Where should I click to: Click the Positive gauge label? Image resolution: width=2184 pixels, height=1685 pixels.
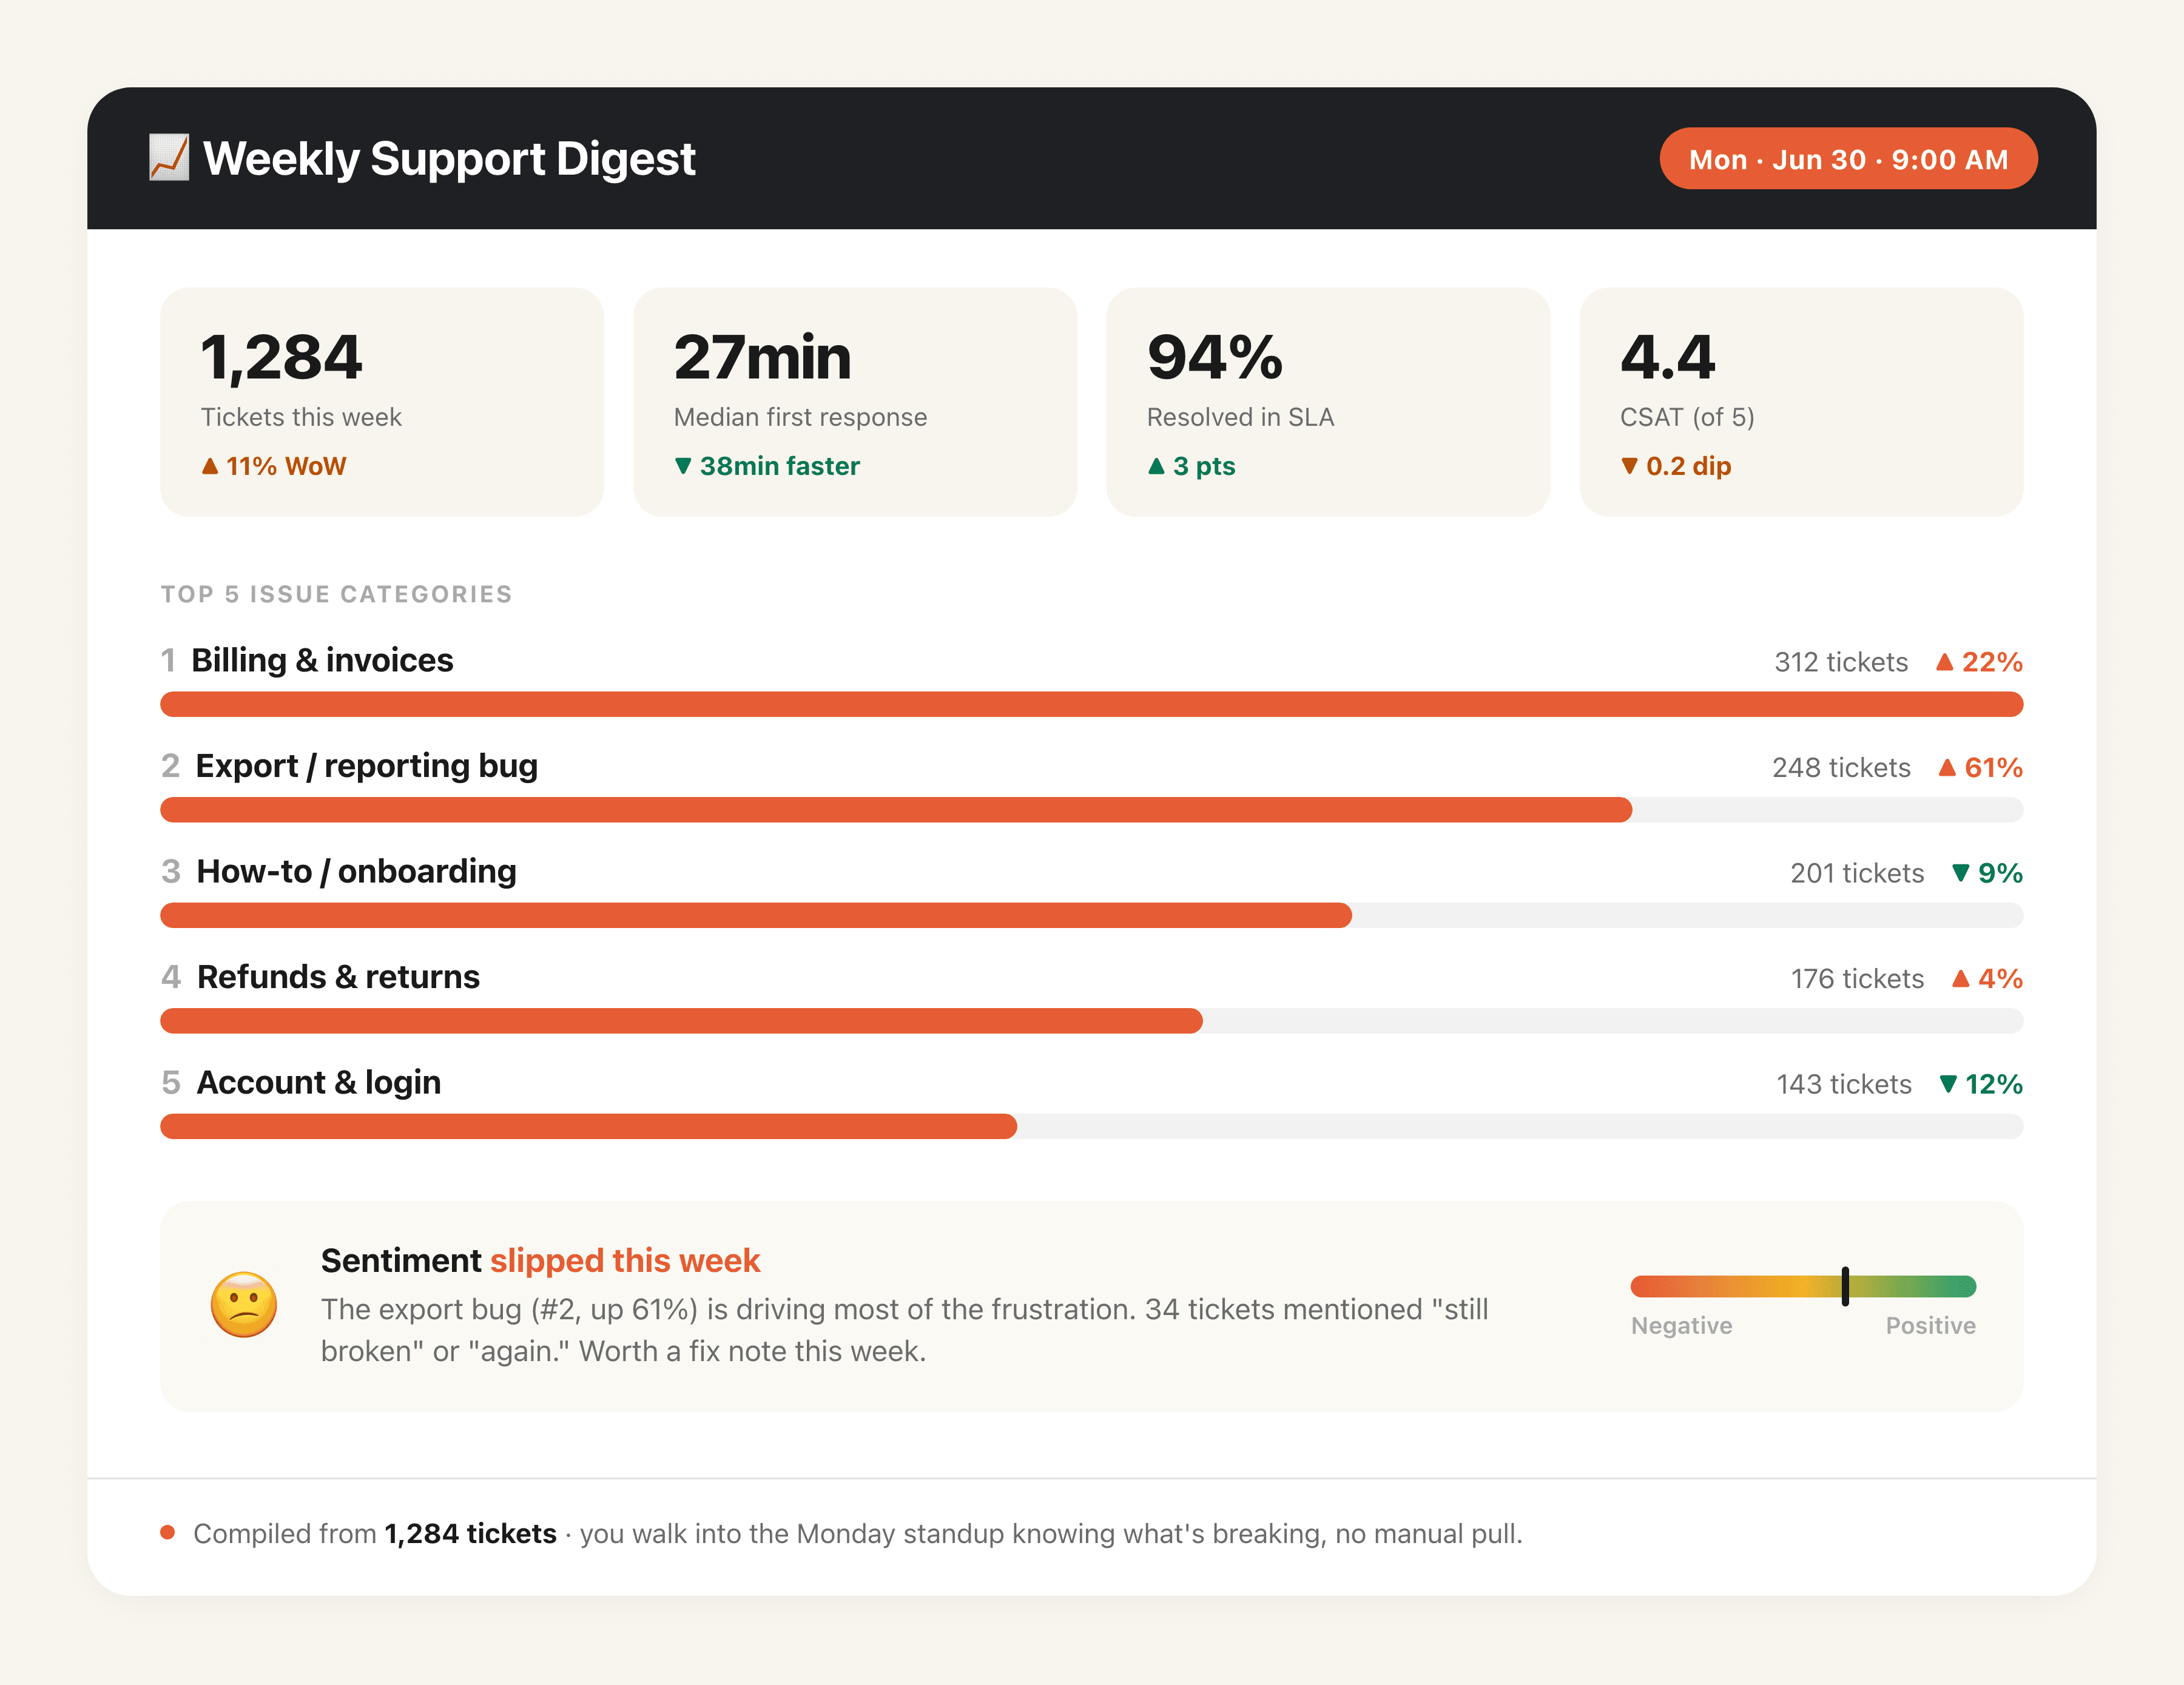1930,1326
